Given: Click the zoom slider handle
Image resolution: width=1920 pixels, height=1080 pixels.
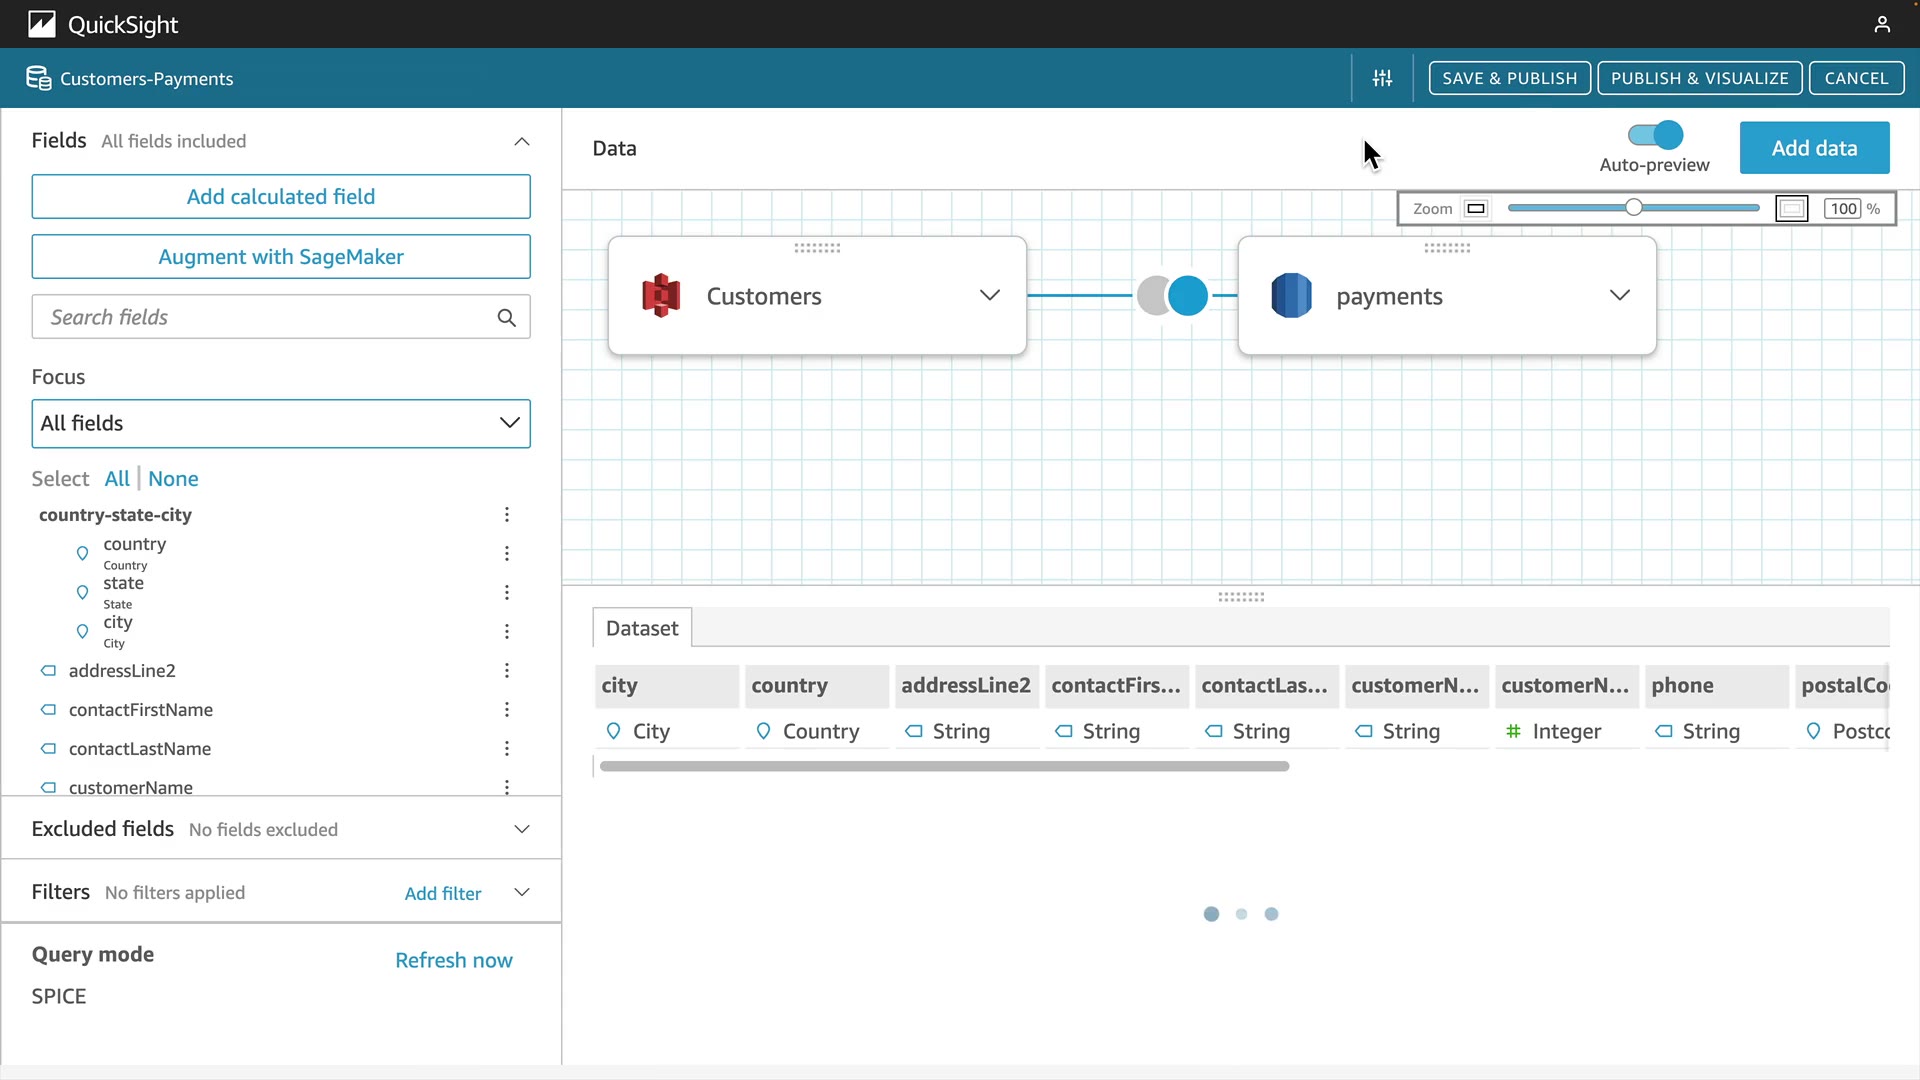Looking at the screenshot, I should point(1634,208).
